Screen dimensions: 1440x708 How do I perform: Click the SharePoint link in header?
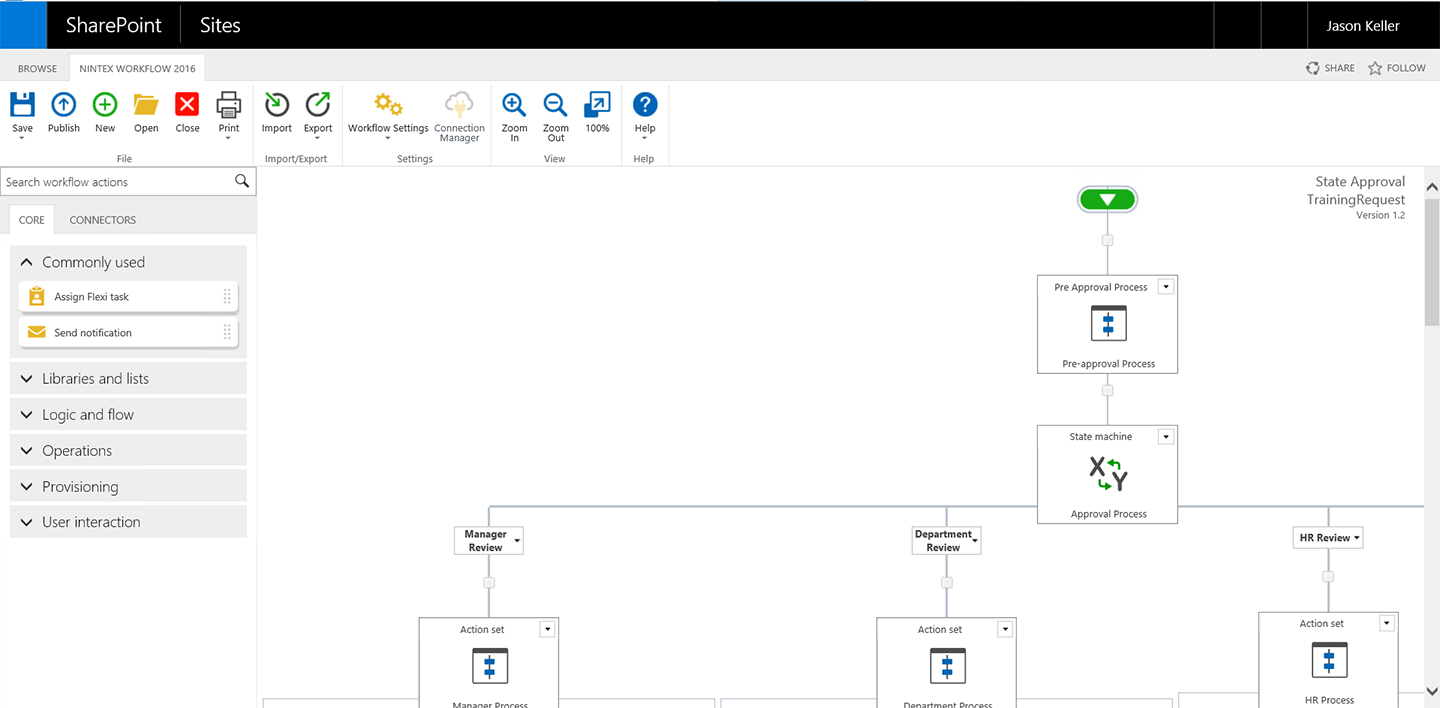click(114, 26)
